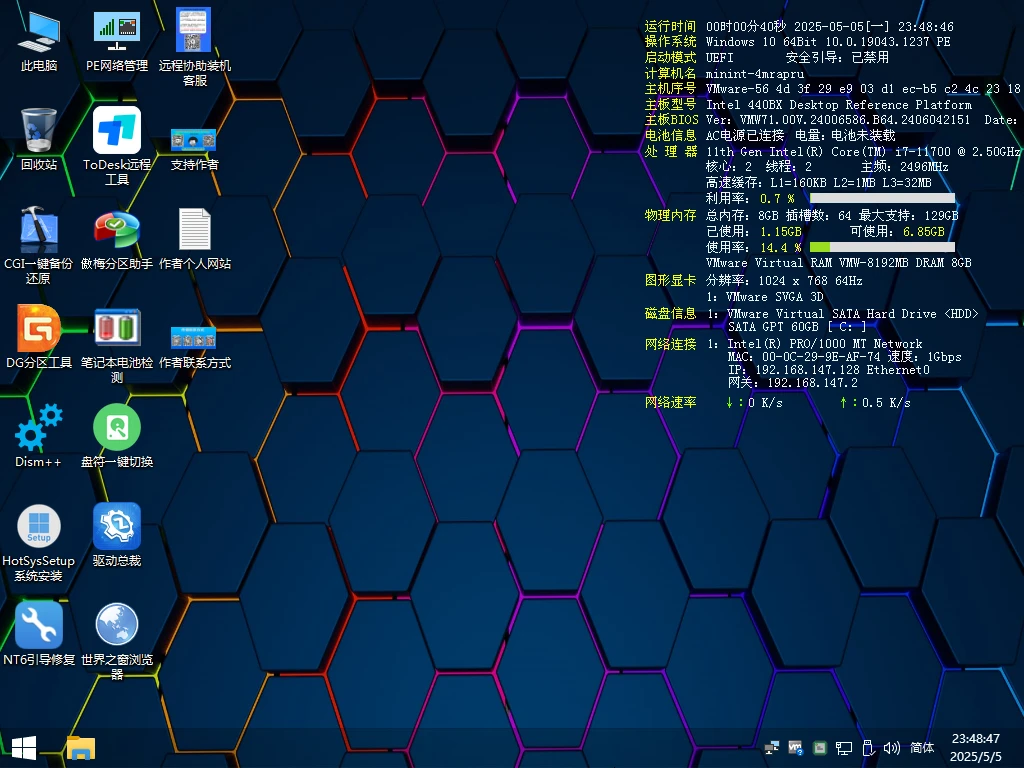Click the 操作系统 Windows 10 64Bit line
The height and width of the screenshot is (768, 1024).
[x=797, y=42]
